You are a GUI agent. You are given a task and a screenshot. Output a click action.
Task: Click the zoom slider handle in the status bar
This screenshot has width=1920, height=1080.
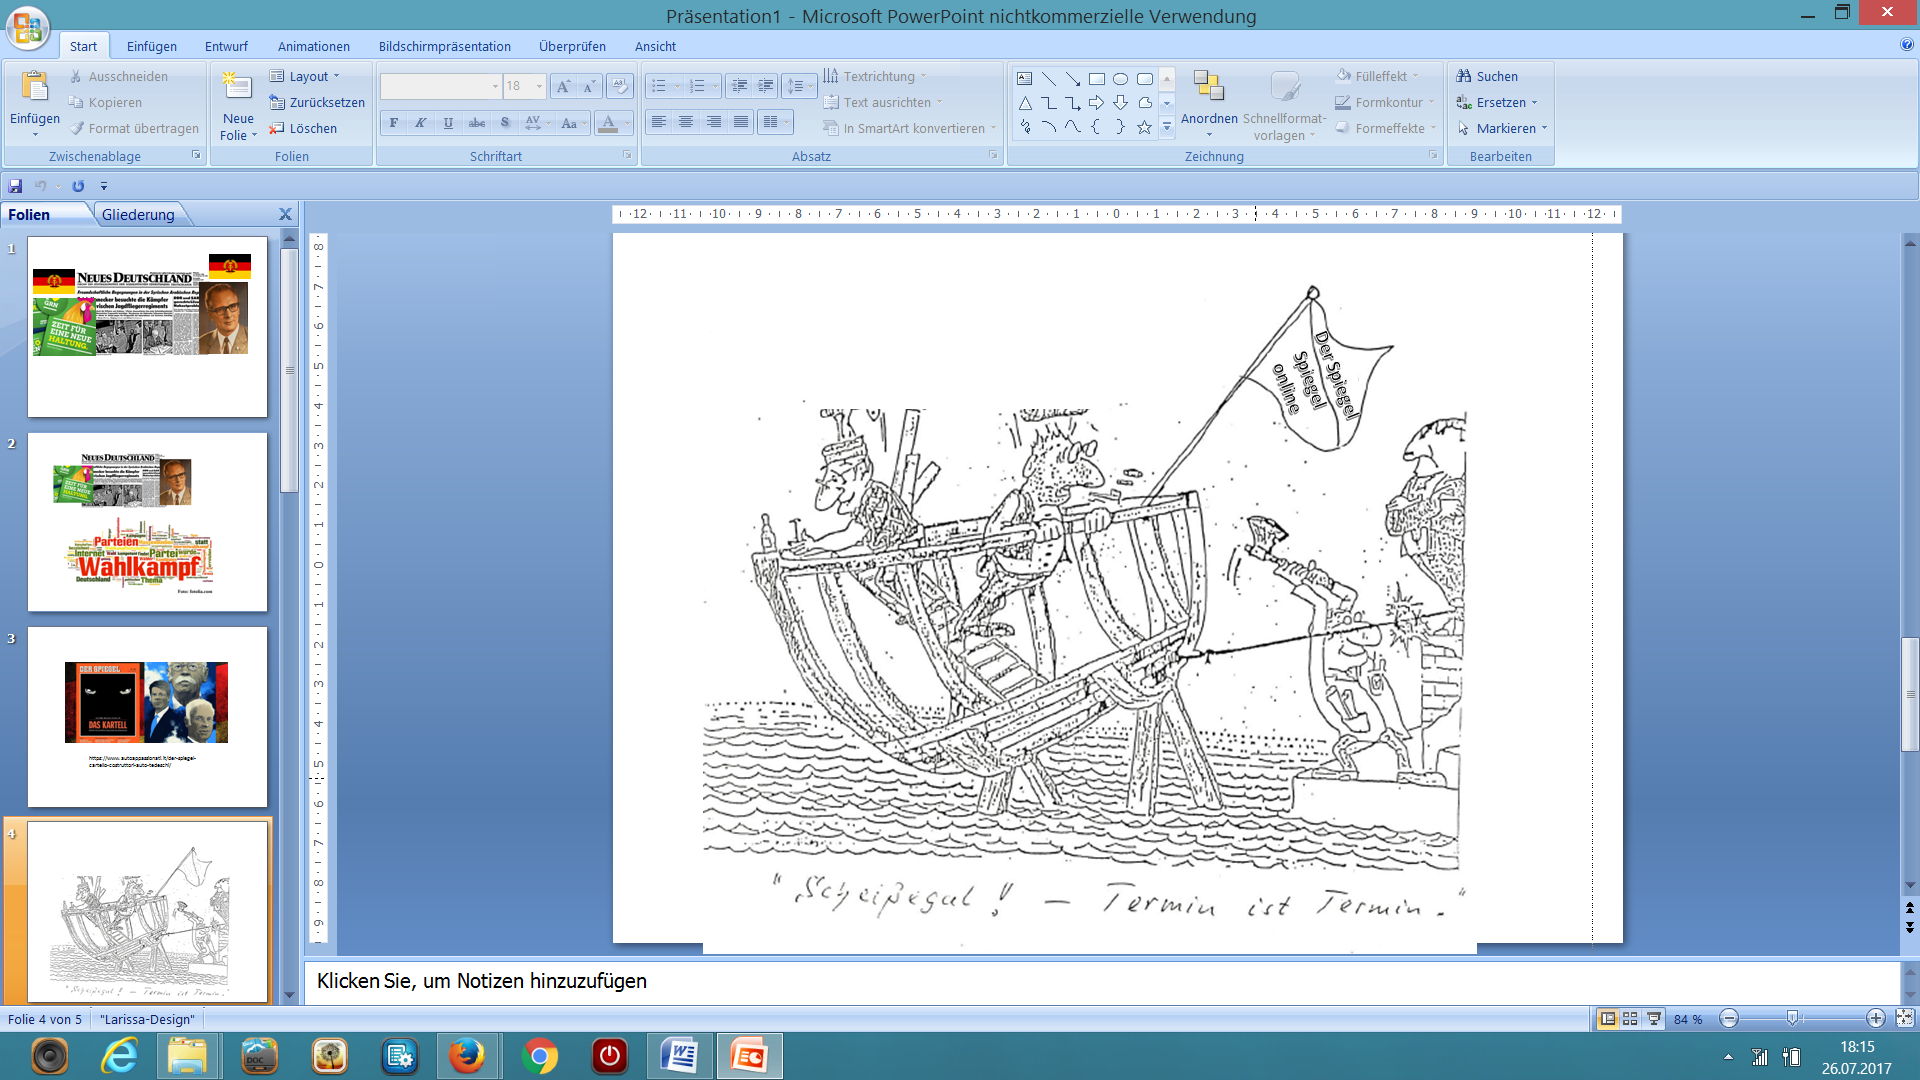click(x=1792, y=1018)
